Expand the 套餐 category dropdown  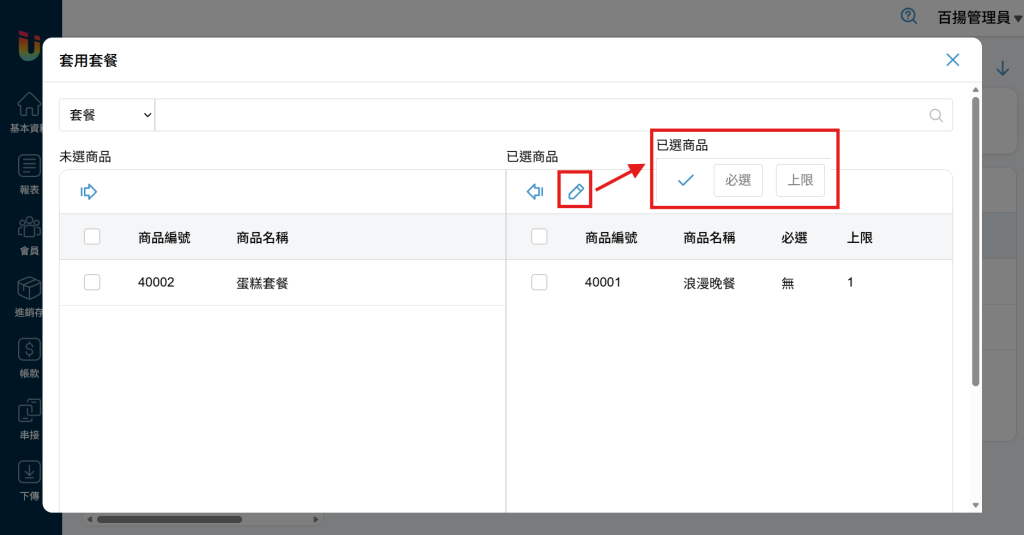coord(107,115)
